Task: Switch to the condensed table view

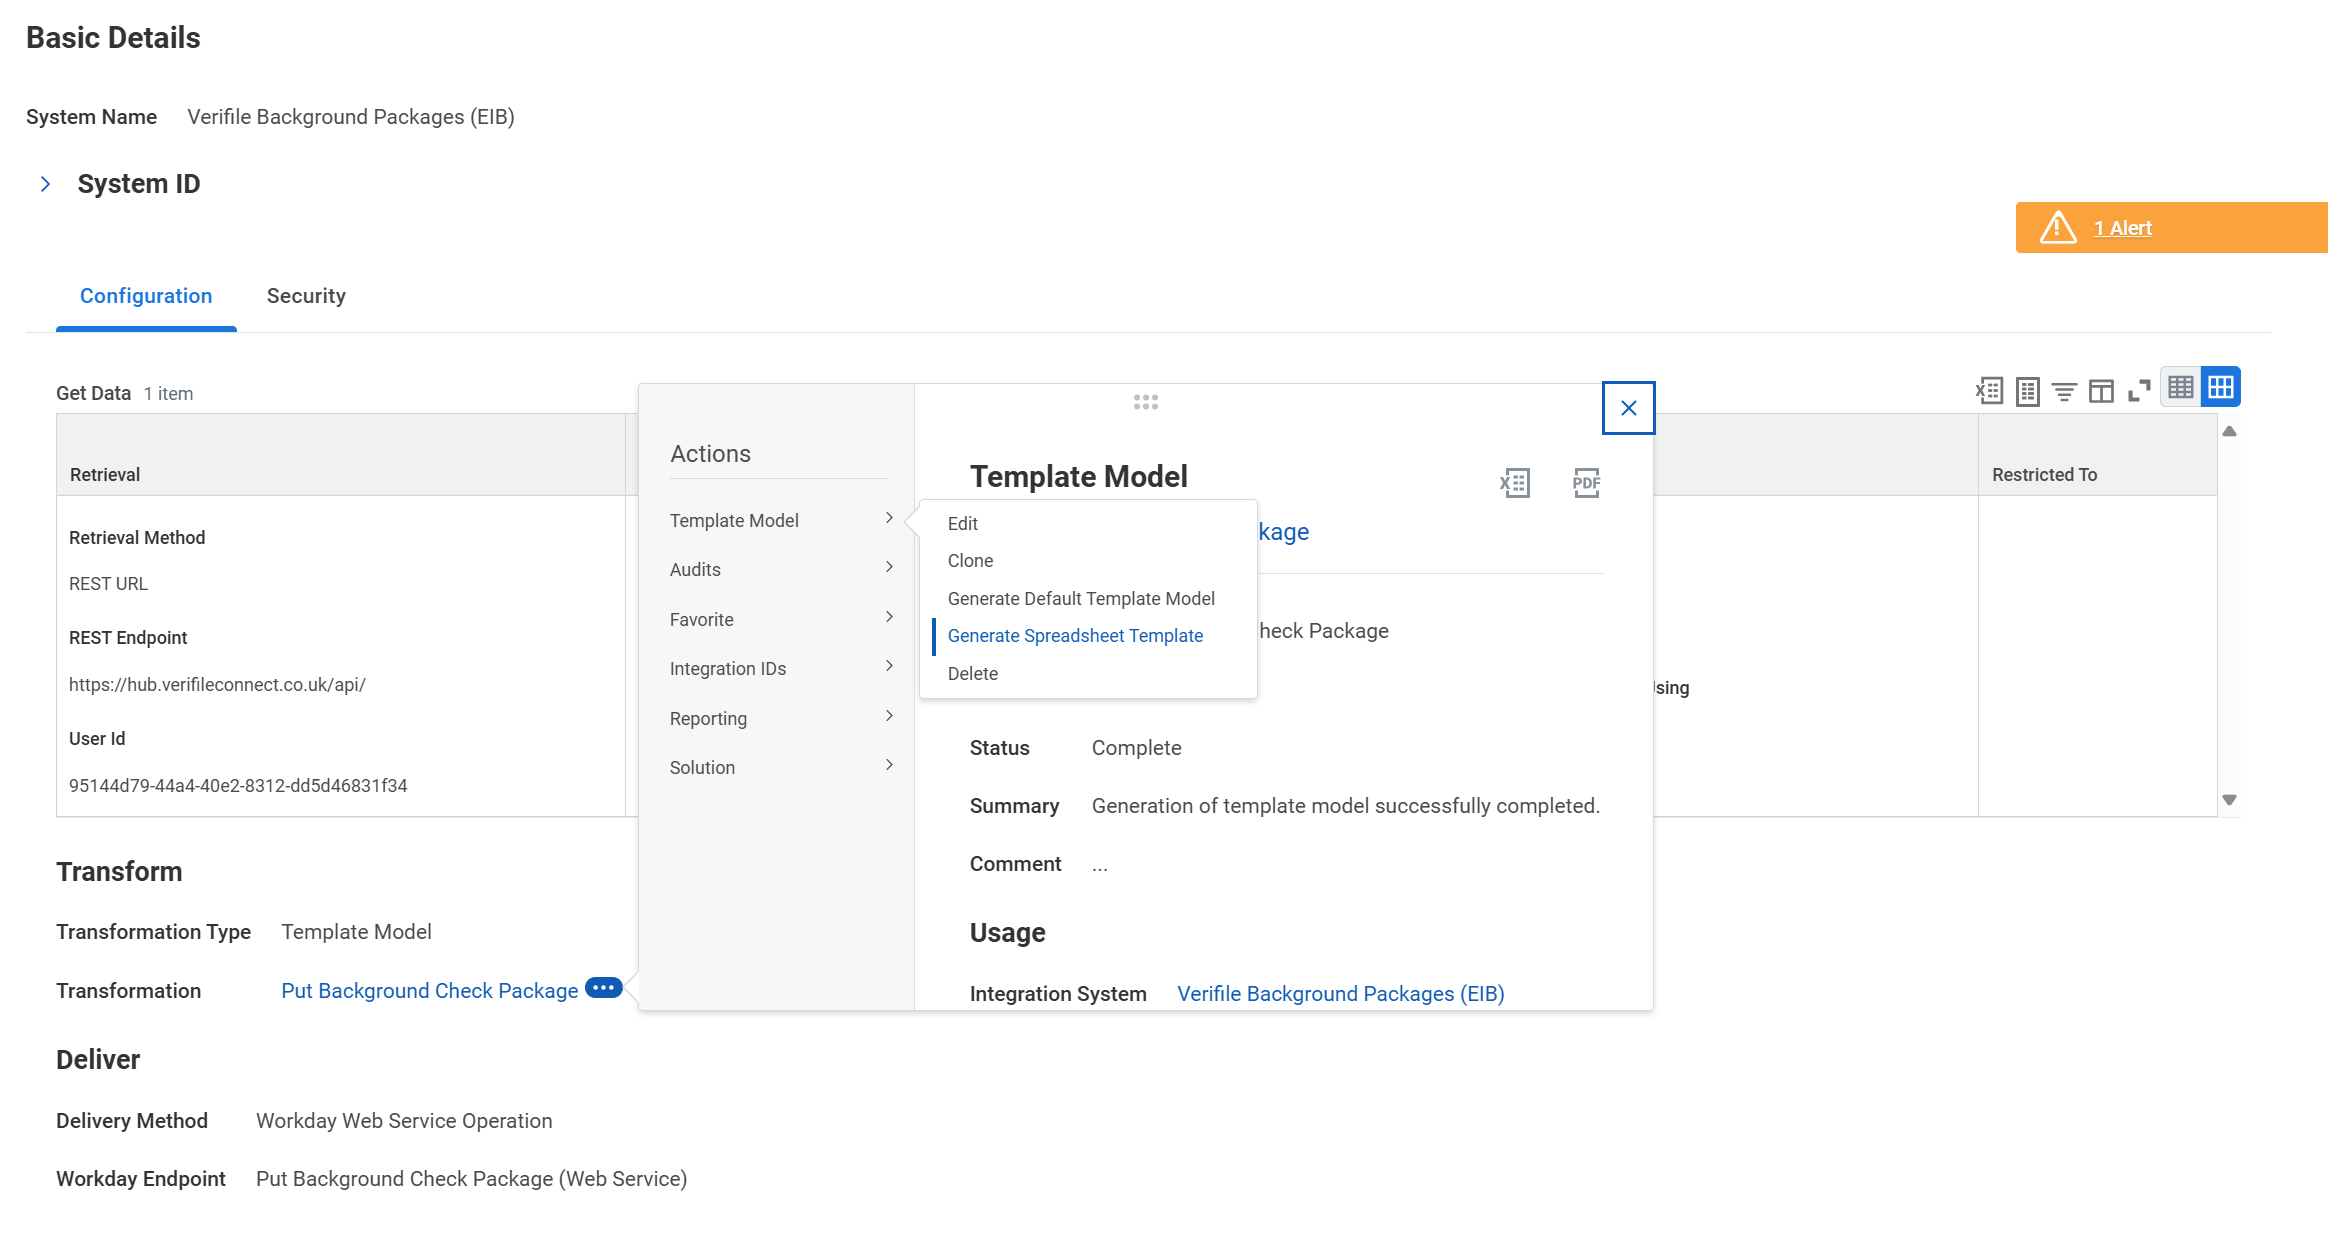Action: click(2181, 387)
